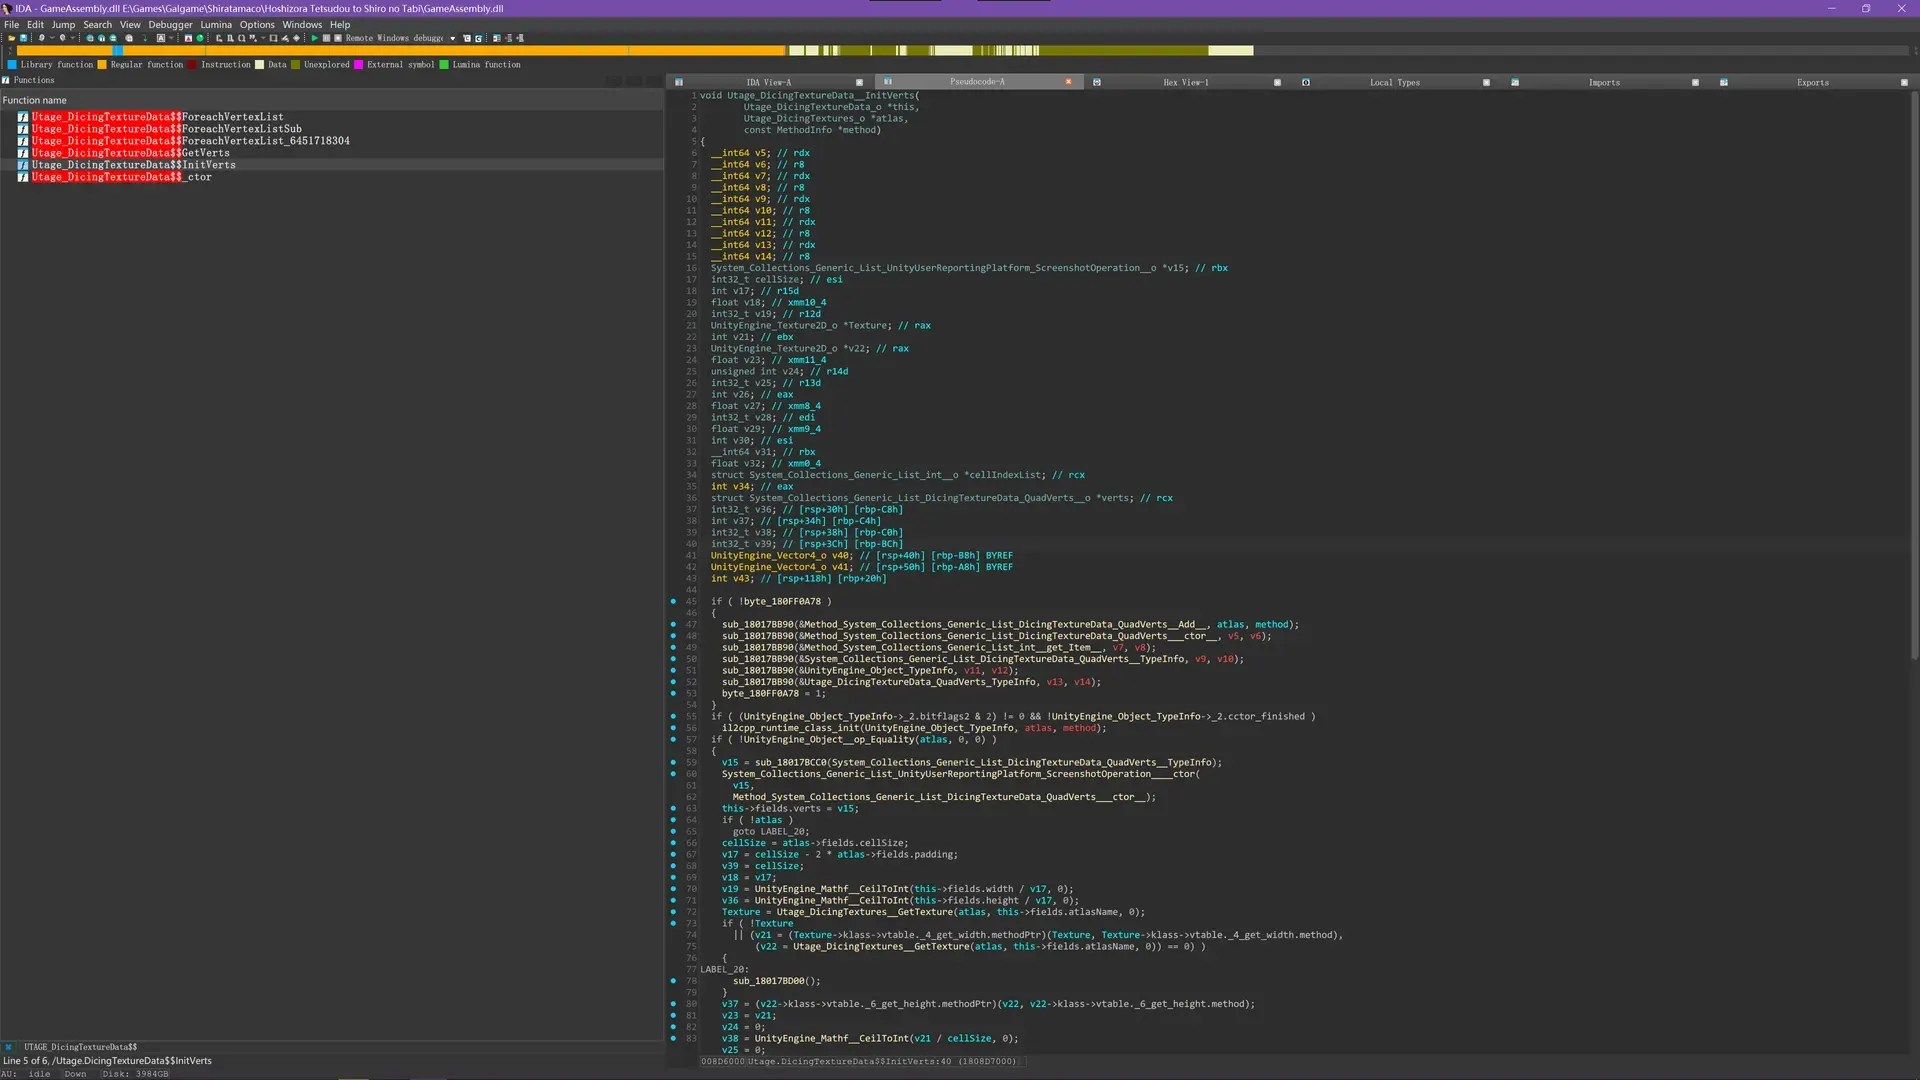Click the blue Library function legend swatch
Image resolution: width=1920 pixels, height=1080 pixels.
pyautogui.click(x=12, y=64)
